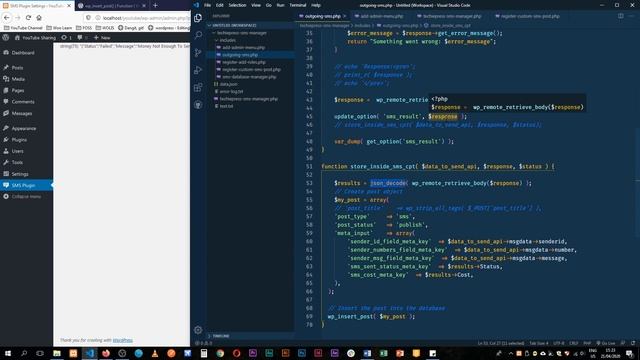Screen dimensions: 640x360
Task: Open the YouTube Channel bookmarks folder
Action: pyautogui.click(x=23, y=28)
